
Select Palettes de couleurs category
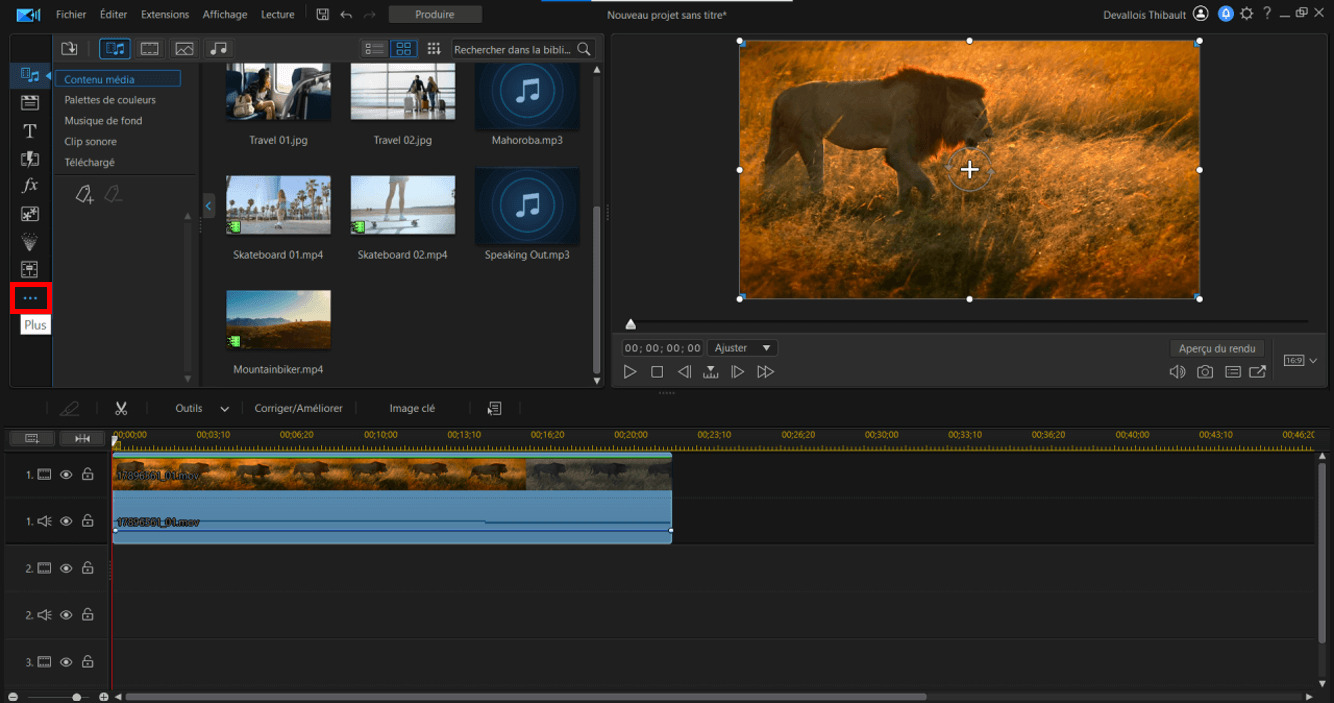point(110,100)
